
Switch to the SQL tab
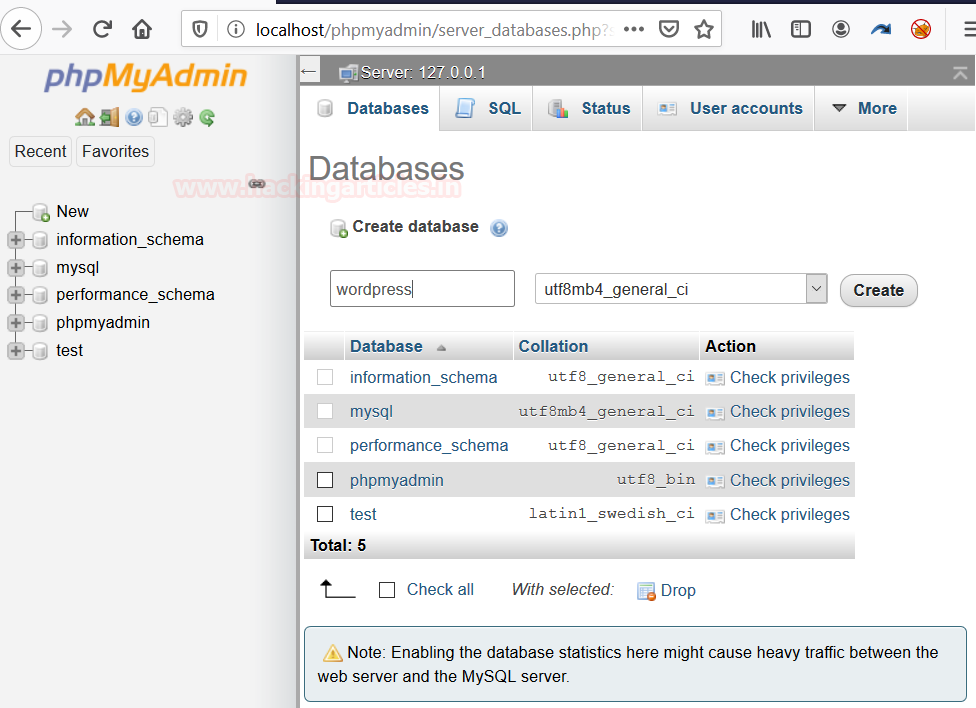point(486,108)
